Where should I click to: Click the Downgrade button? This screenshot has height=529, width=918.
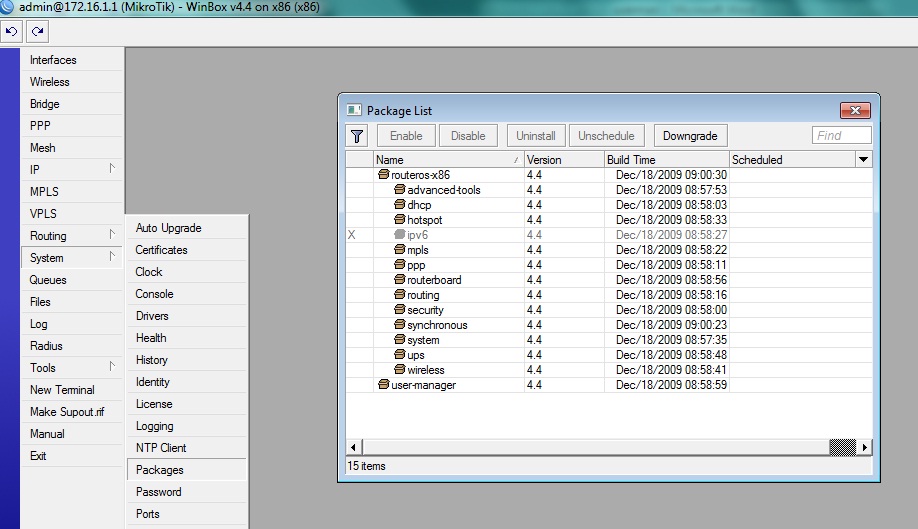(x=690, y=136)
